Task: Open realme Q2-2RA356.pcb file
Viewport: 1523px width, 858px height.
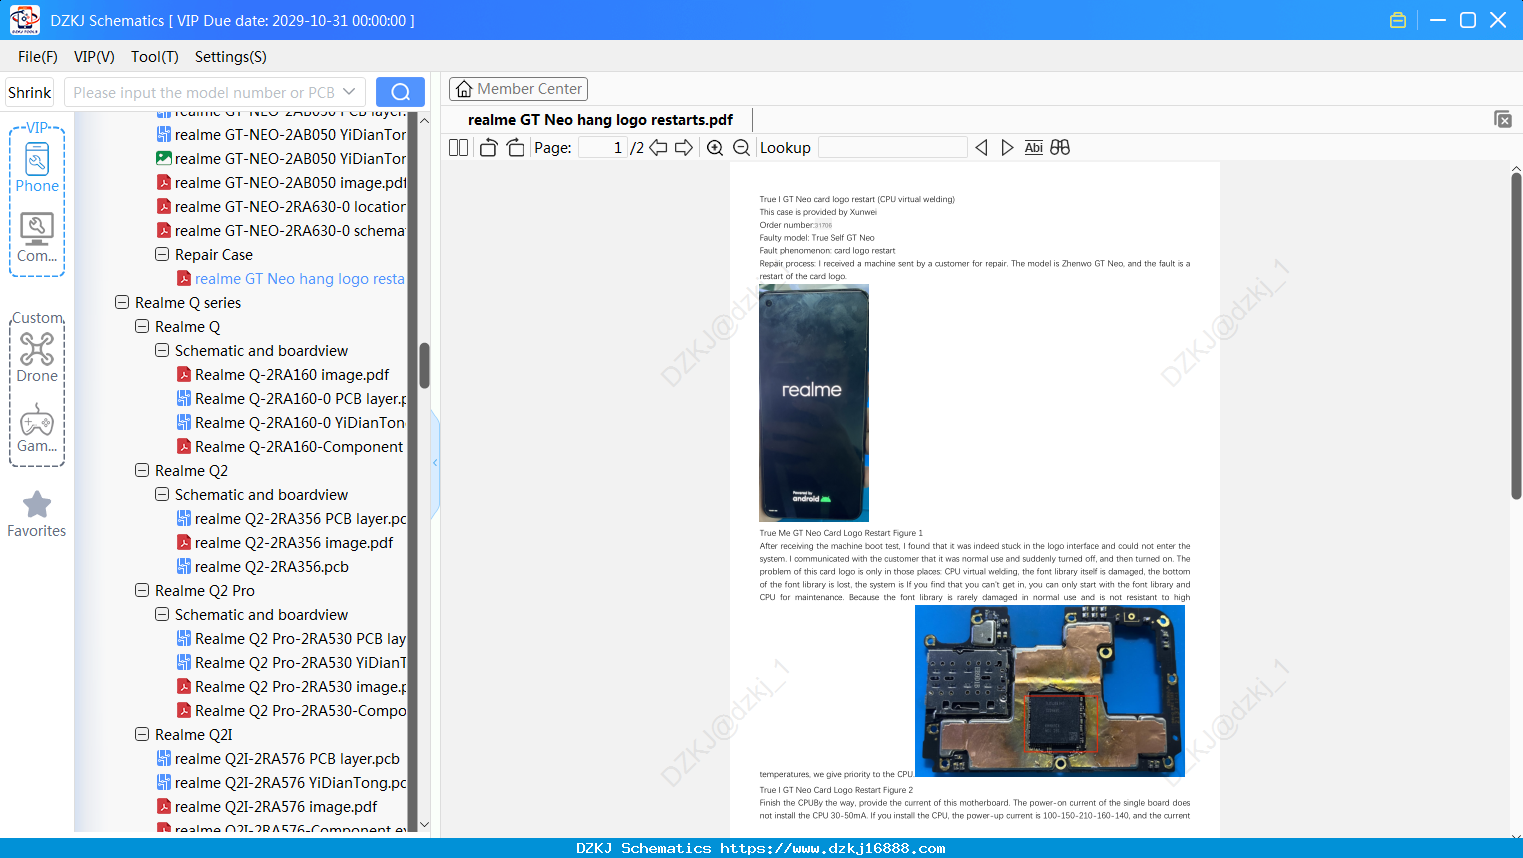Action: (263, 567)
